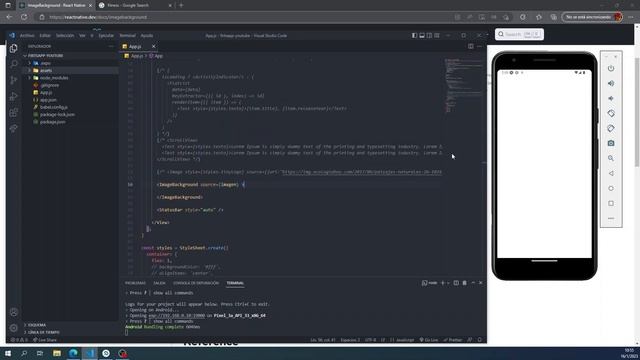The height and width of the screenshot is (360, 640).
Task: Toggle bottom panel layout icon
Action: [422, 36]
